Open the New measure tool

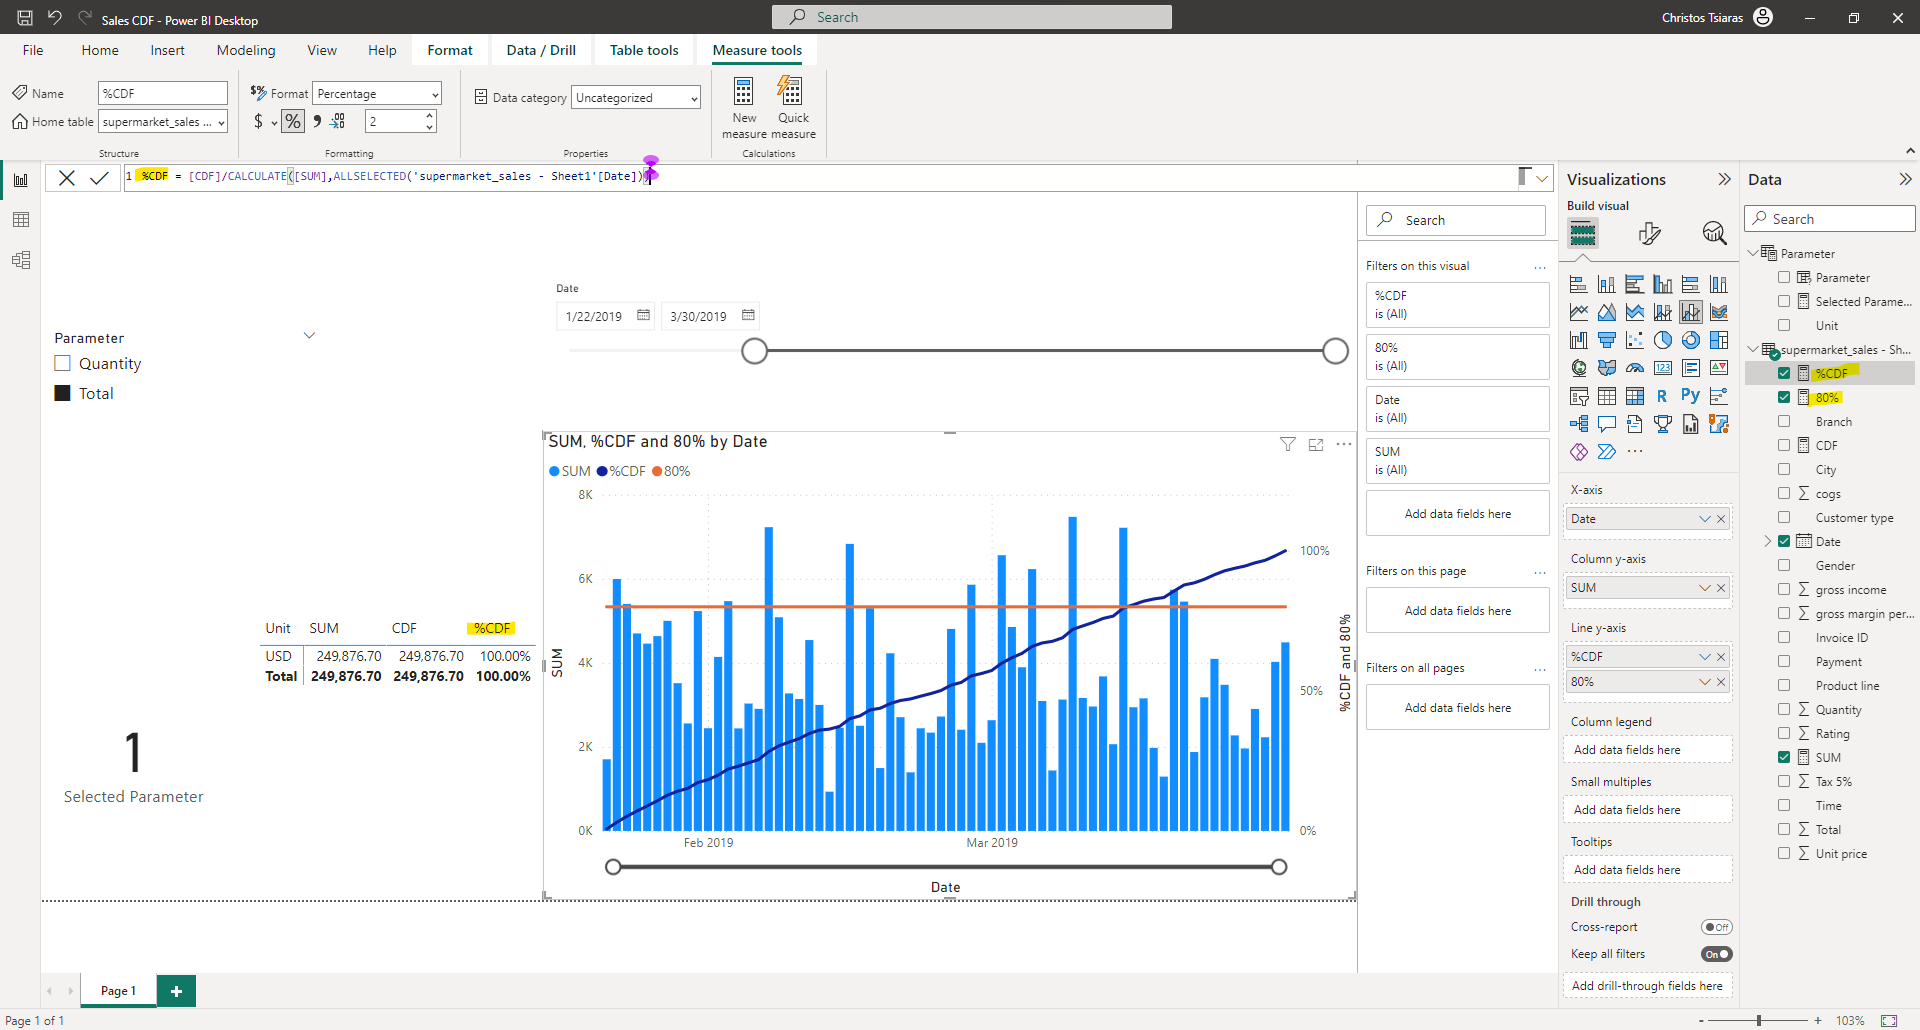[x=743, y=107]
